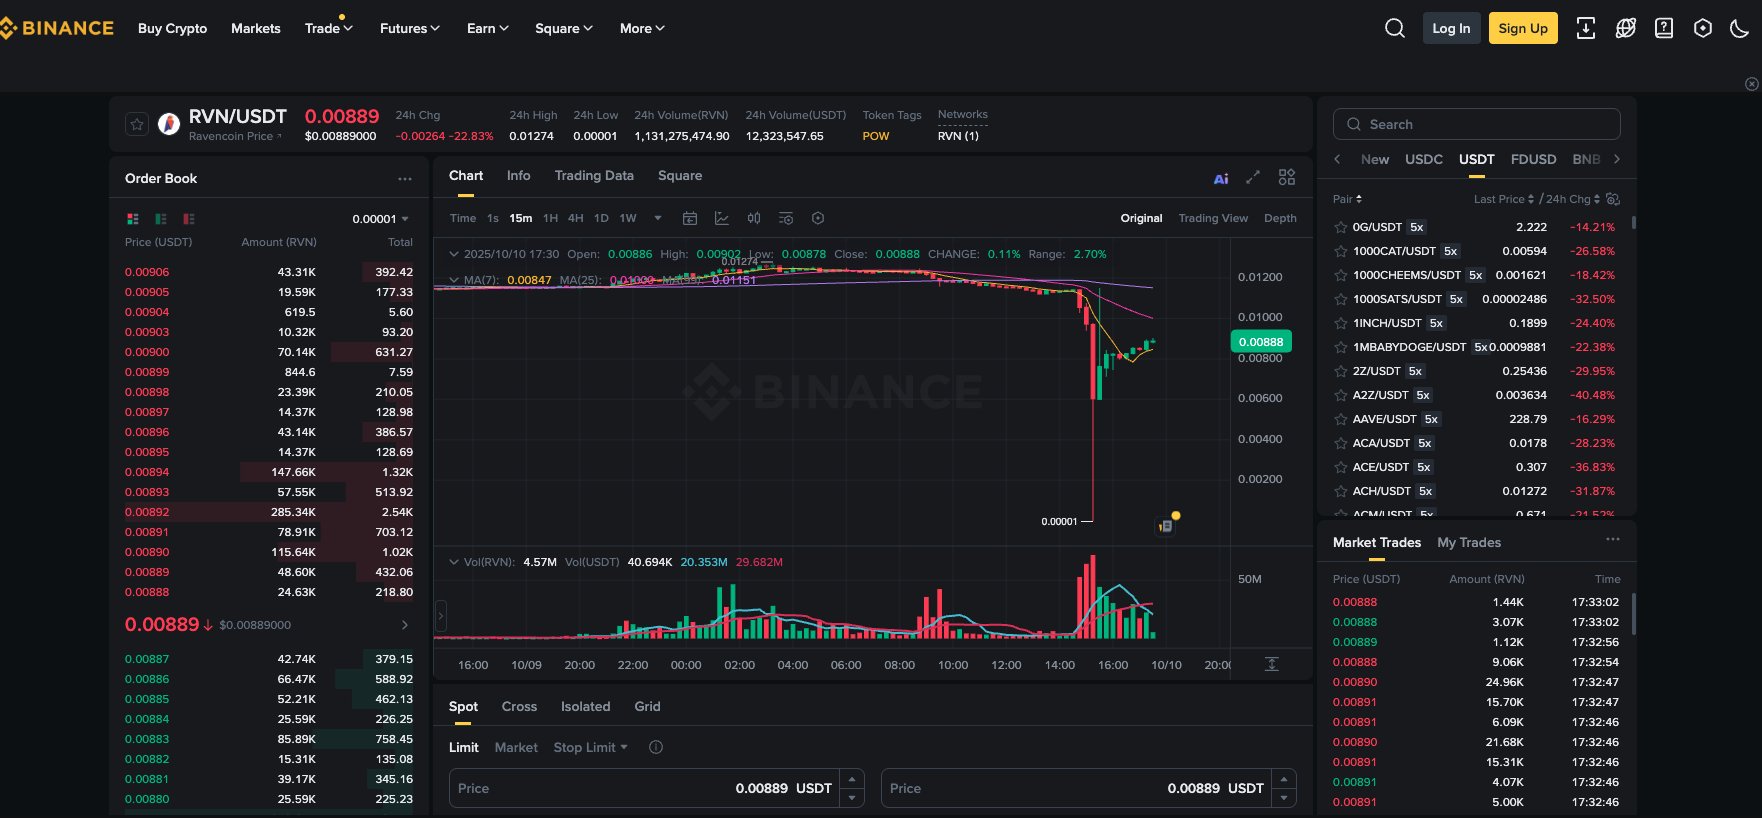Switch chart to Trading View
This screenshot has height=818, width=1762.
click(1212, 218)
